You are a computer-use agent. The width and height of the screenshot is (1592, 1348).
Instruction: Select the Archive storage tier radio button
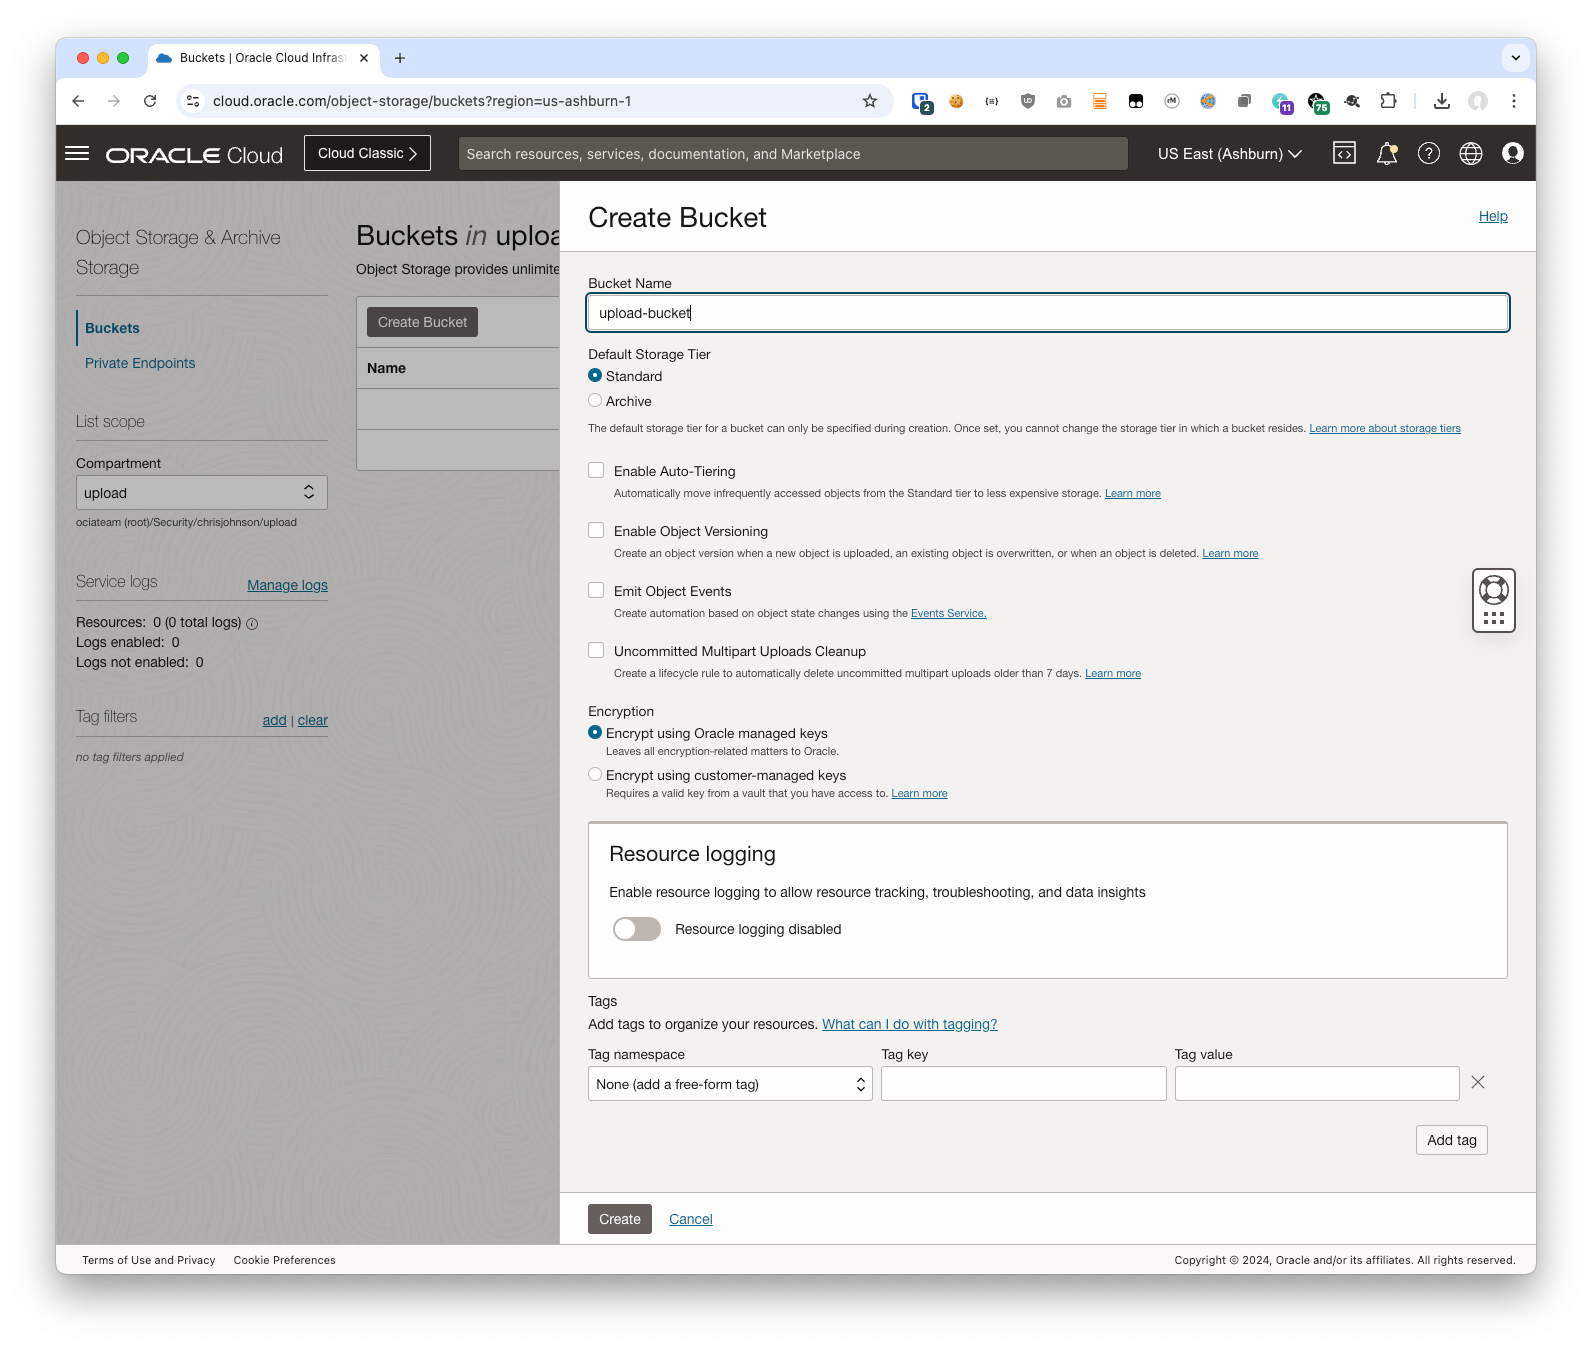595,400
